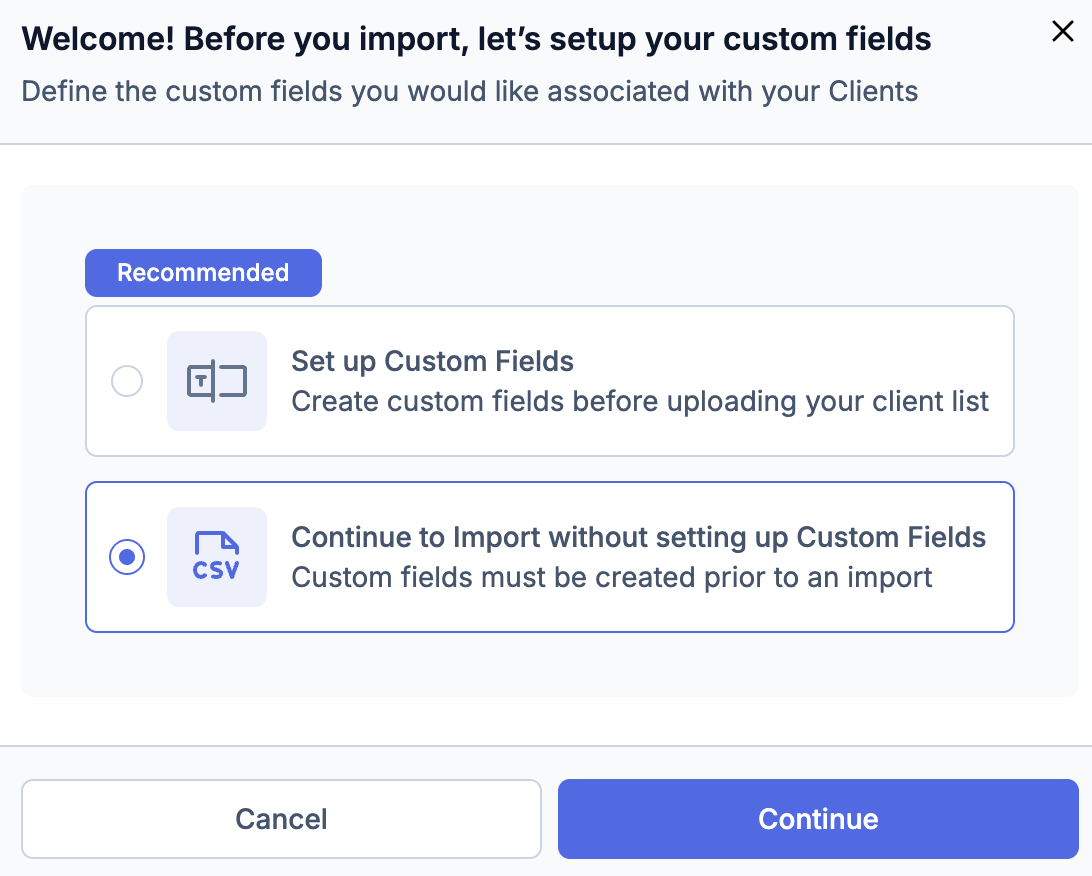Click the Recommended badge
Viewport: 1092px width, 876px height.
tap(203, 273)
